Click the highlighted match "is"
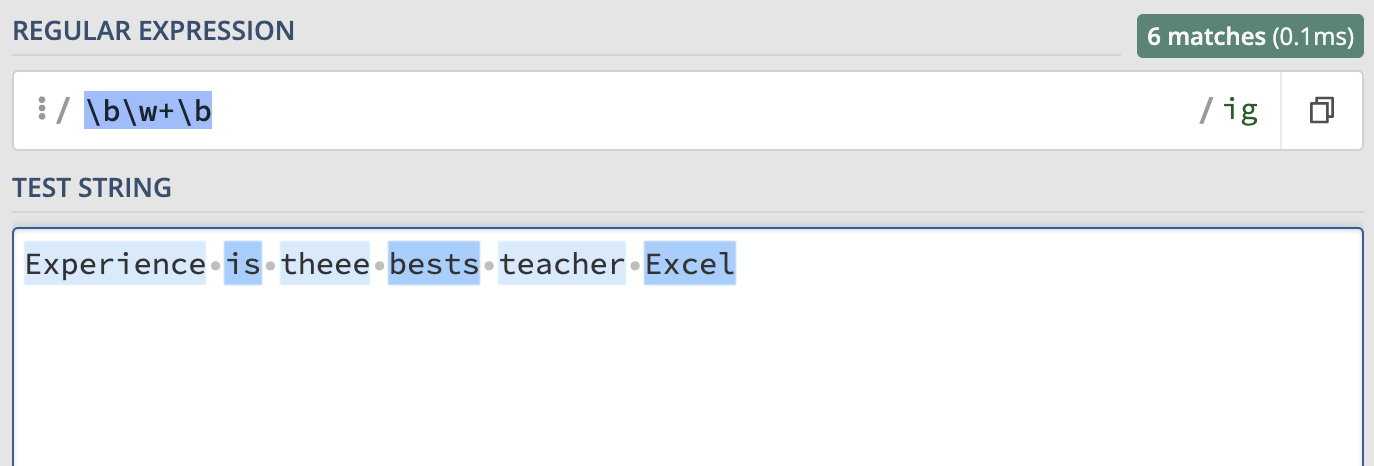The width and height of the screenshot is (1374, 466). 243,264
